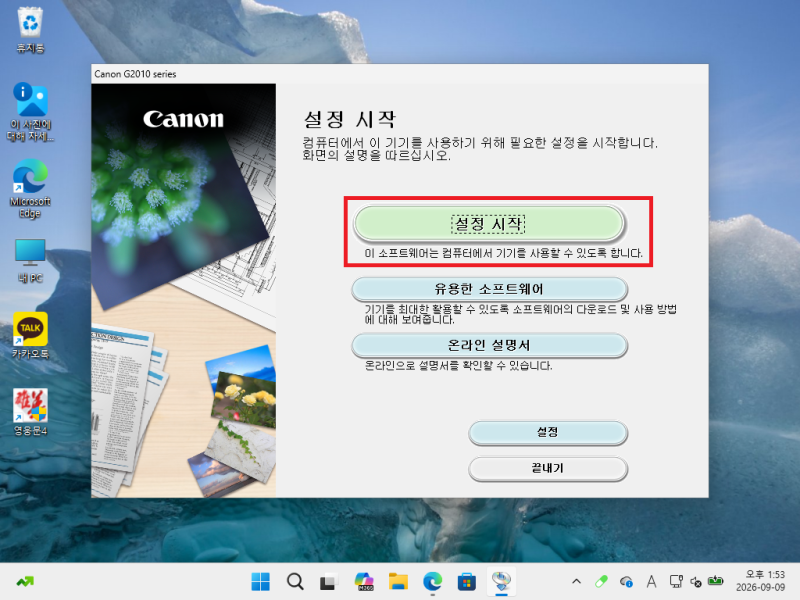The width and height of the screenshot is (800, 600).
Task: Open the 온라인 설명서 manual
Action: [x=489, y=345]
